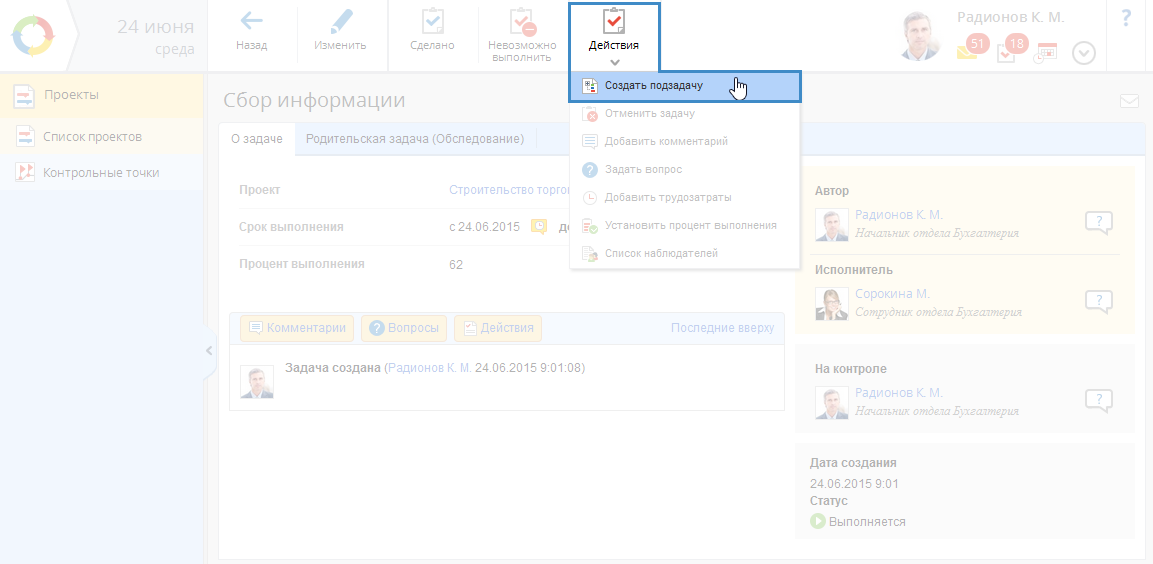
Task: Click the Изменить pencil icon
Action: (x=341, y=21)
